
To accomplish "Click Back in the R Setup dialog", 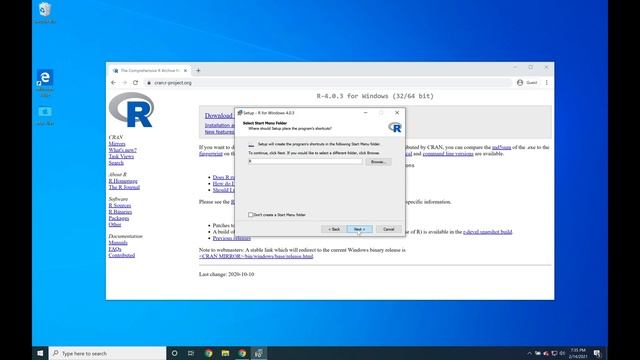I will (x=334, y=229).
